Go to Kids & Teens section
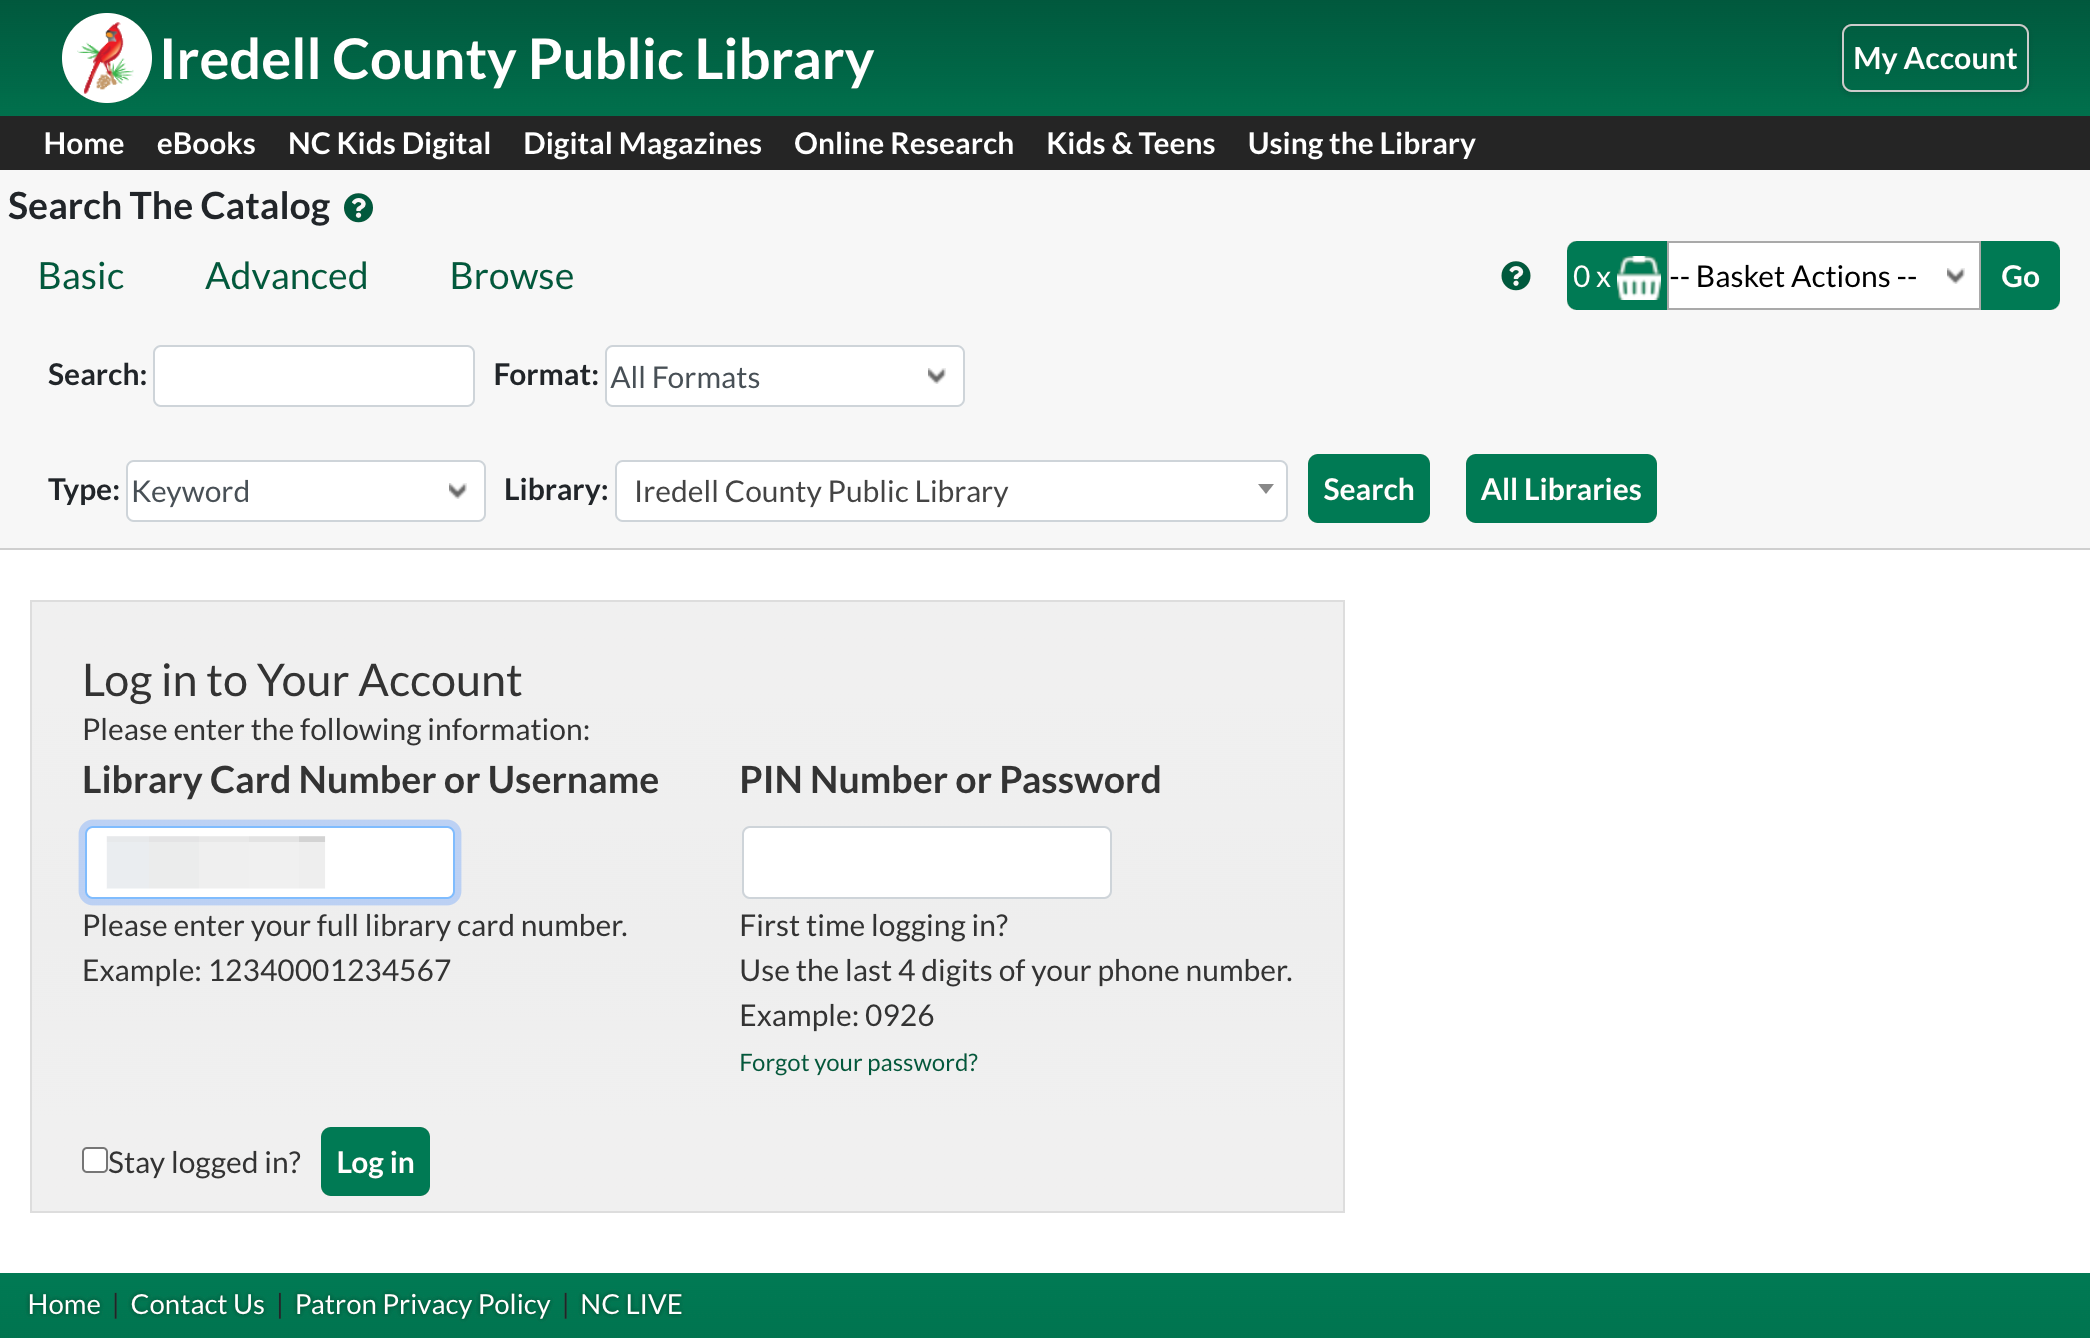Image resolution: width=2090 pixels, height=1338 pixels. click(1130, 143)
